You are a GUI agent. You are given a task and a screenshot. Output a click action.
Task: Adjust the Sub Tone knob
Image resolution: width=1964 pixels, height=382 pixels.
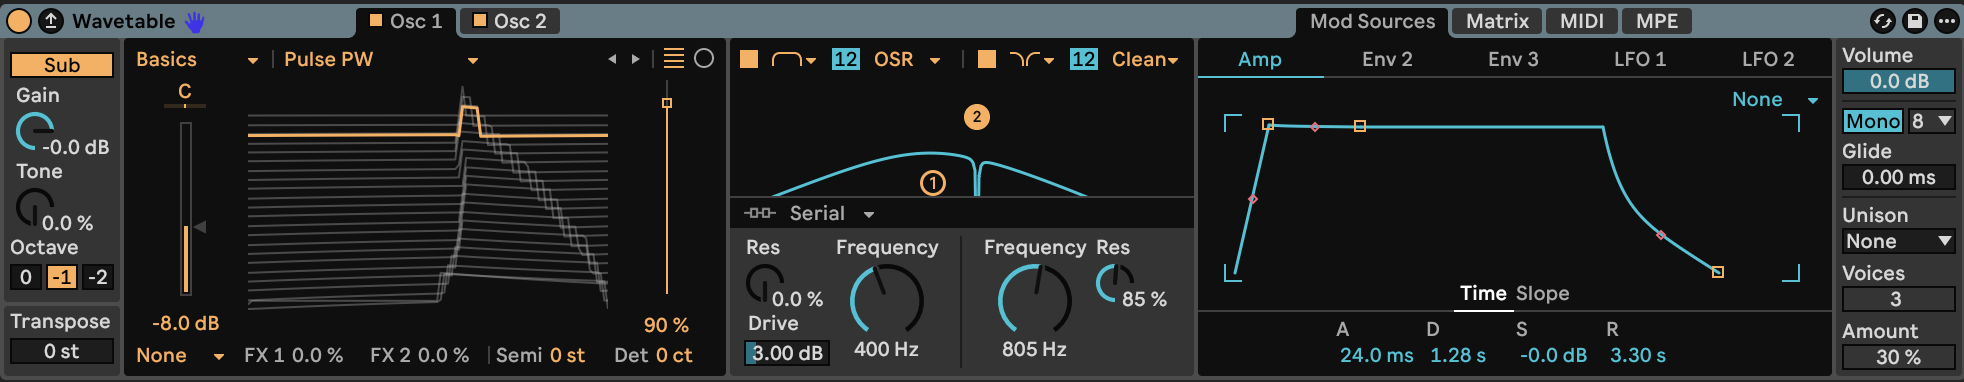(35, 207)
